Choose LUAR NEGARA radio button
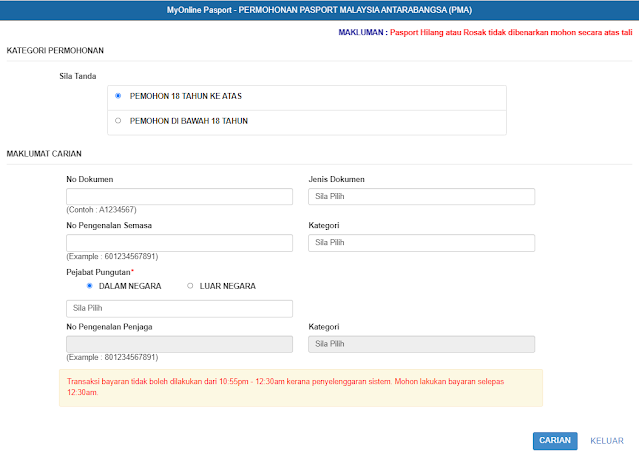This screenshot has height=454, width=639. tap(190, 286)
